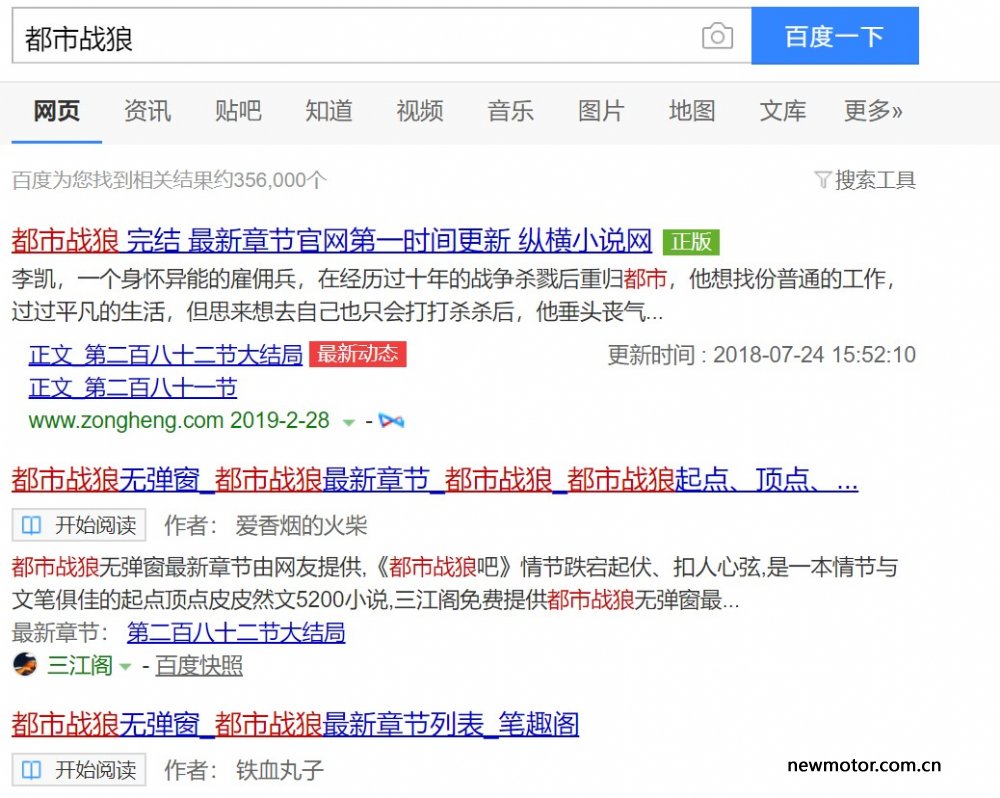Open result 都市战狼最新章节列表_笔趣阁 title

click(x=295, y=725)
